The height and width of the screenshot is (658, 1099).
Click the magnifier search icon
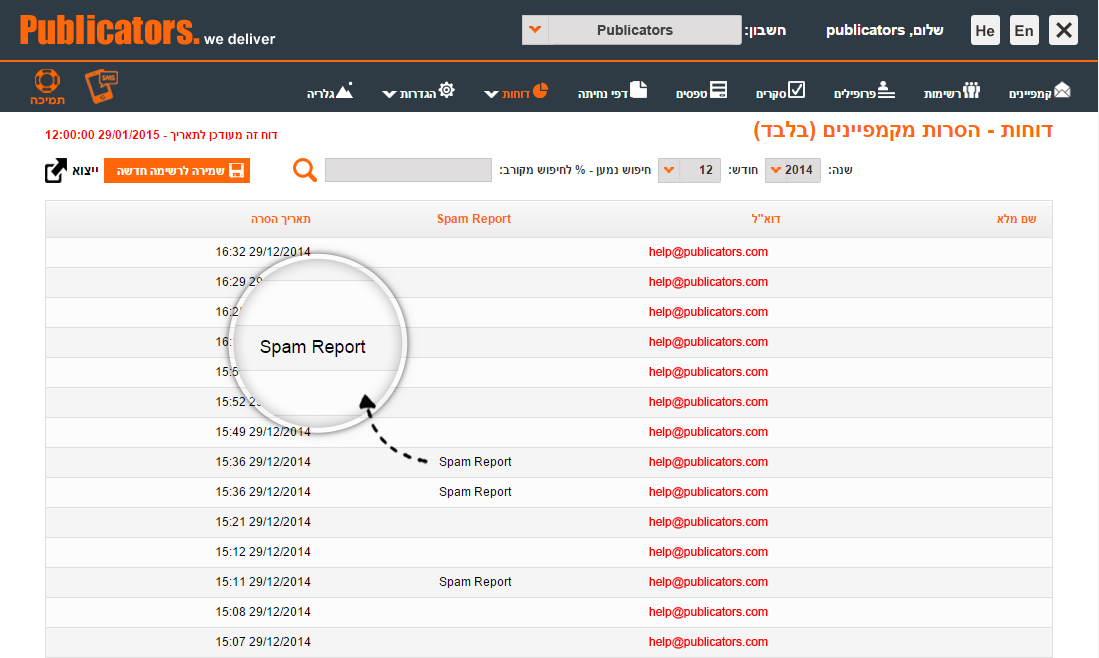305,170
